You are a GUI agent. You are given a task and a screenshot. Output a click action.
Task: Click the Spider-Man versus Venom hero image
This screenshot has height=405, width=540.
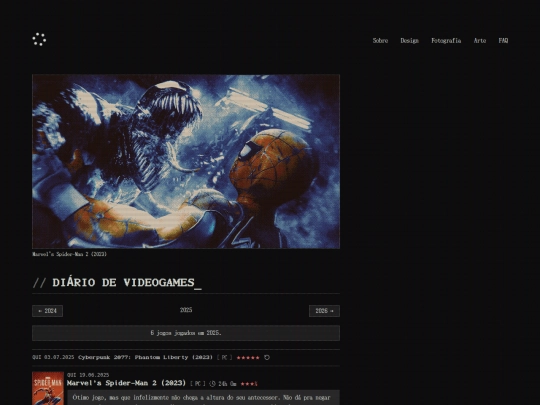click(x=186, y=162)
